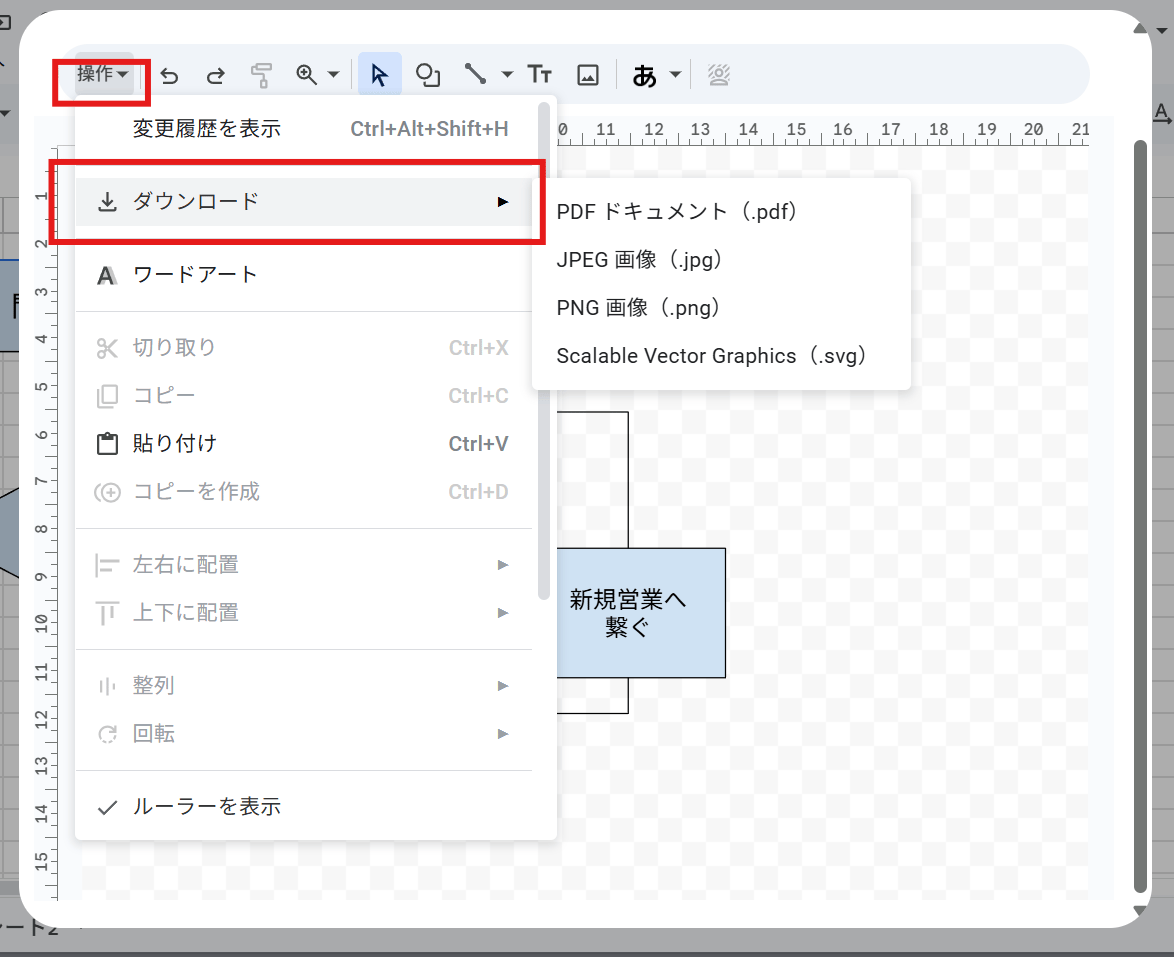Choose the selection arrow tool

click(379, 74)
